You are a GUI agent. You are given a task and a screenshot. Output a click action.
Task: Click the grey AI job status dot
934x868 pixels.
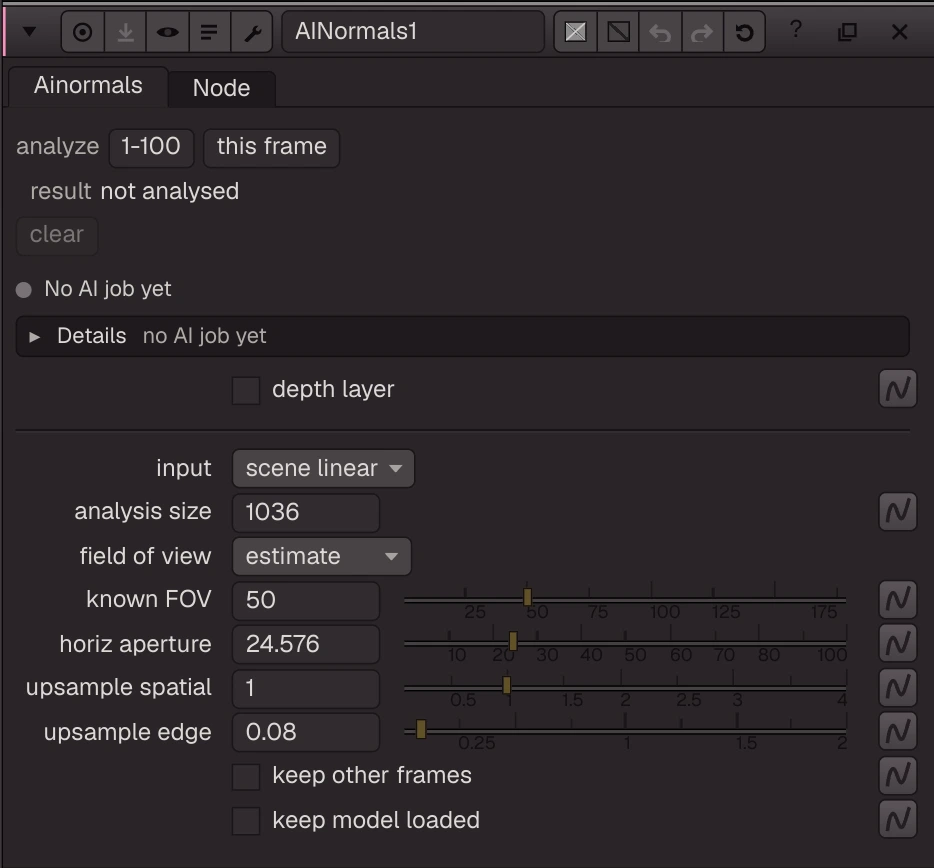[x=24, y=290]
